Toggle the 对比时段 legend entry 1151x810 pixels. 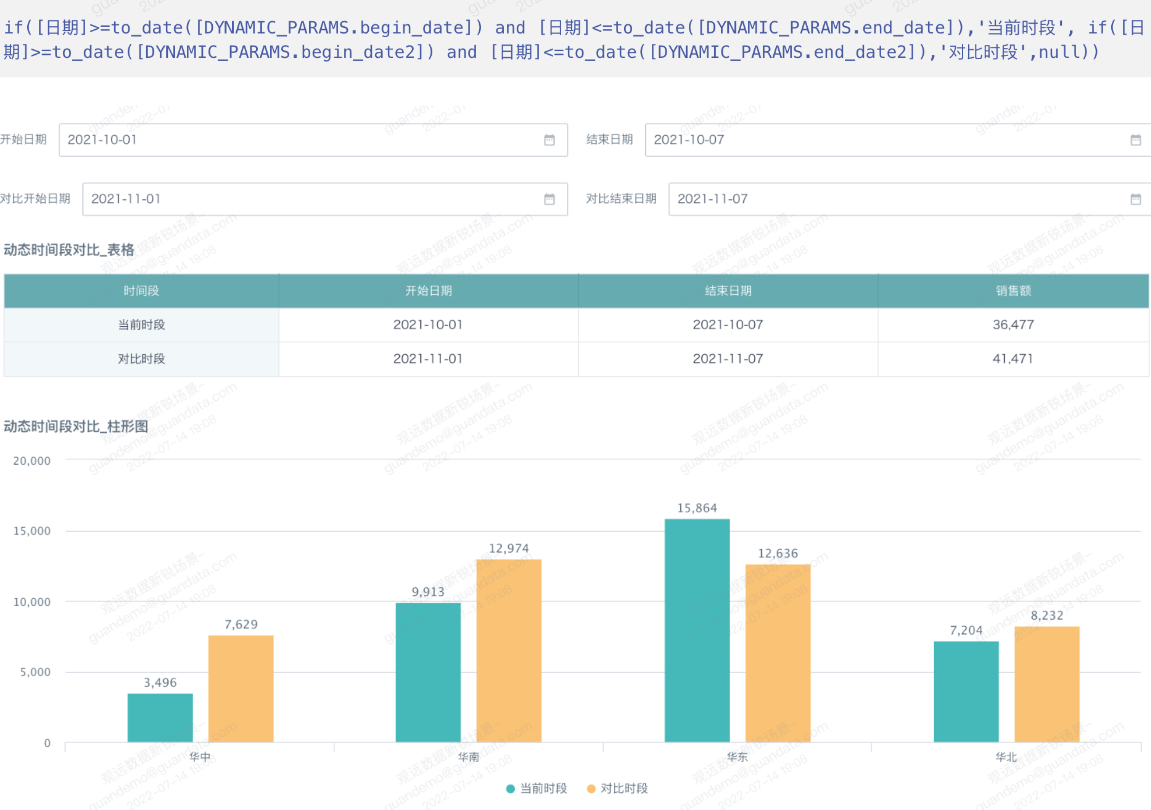(x=617, y=788)
